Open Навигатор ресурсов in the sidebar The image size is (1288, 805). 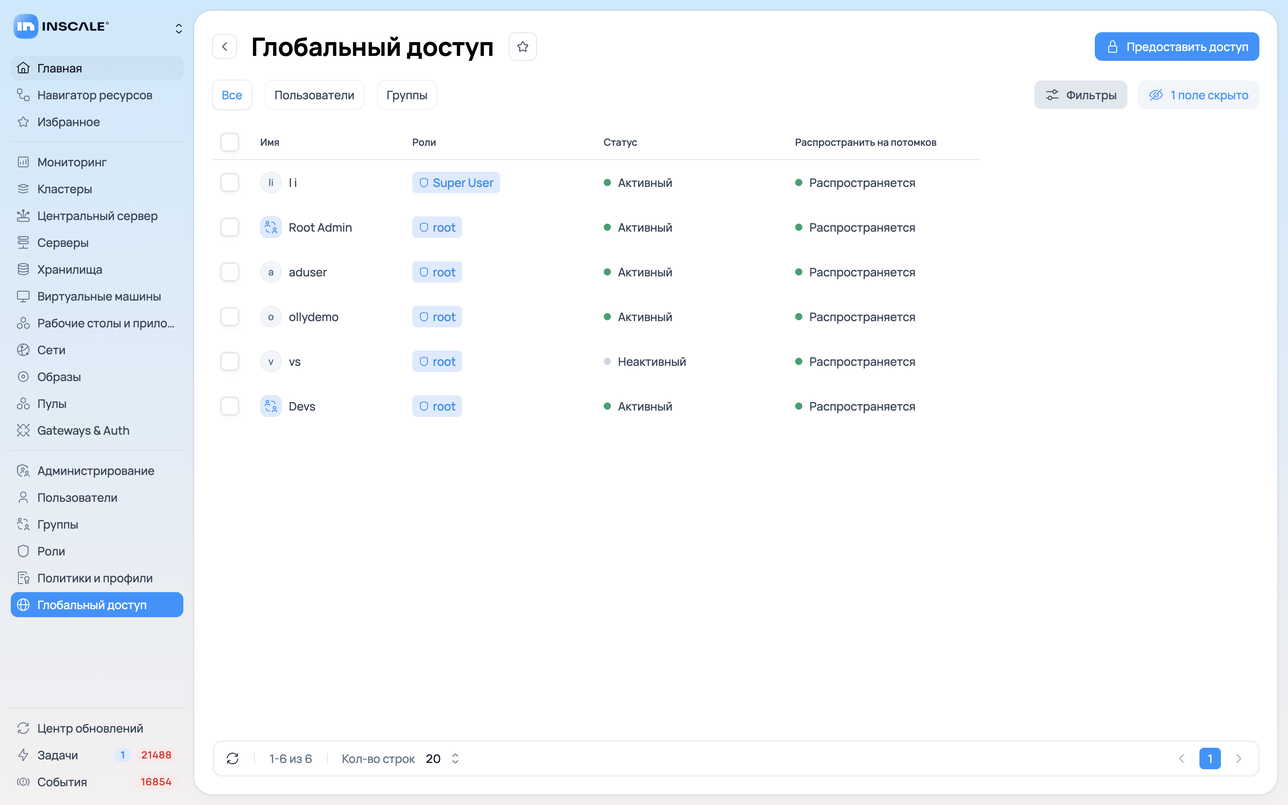coord(97,95)
